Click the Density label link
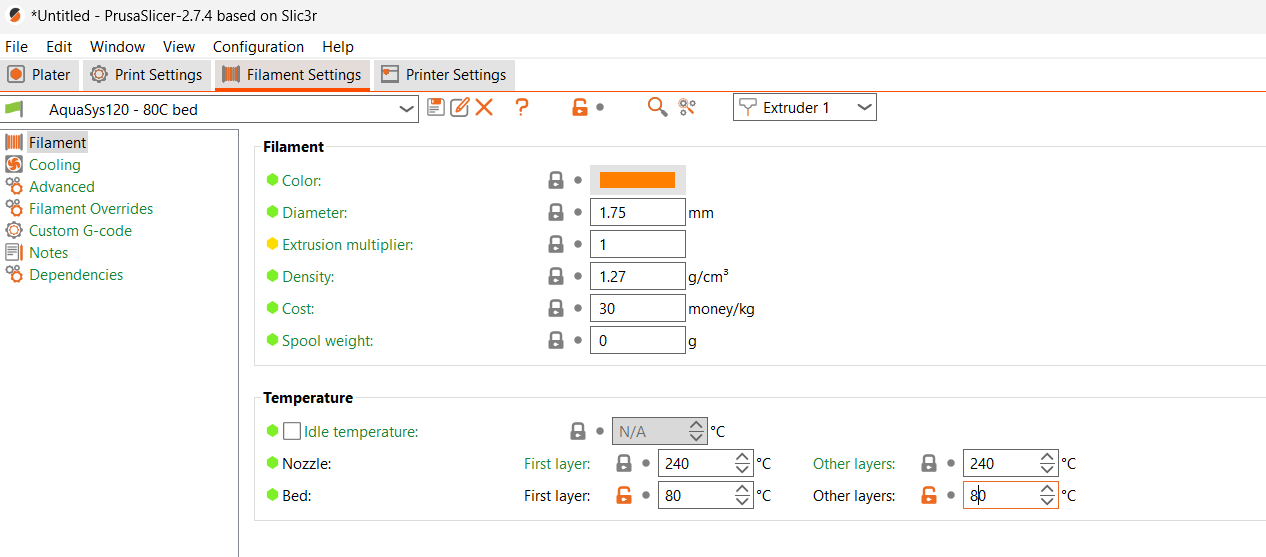This screenshot has width=1266, height=557. 308,277
